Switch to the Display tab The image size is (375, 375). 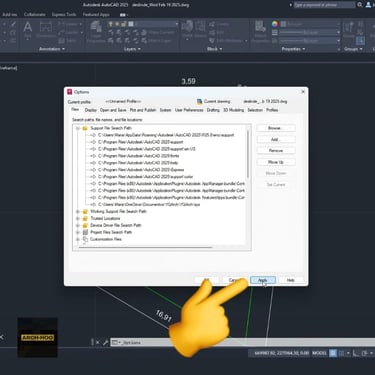click(91, 110)
